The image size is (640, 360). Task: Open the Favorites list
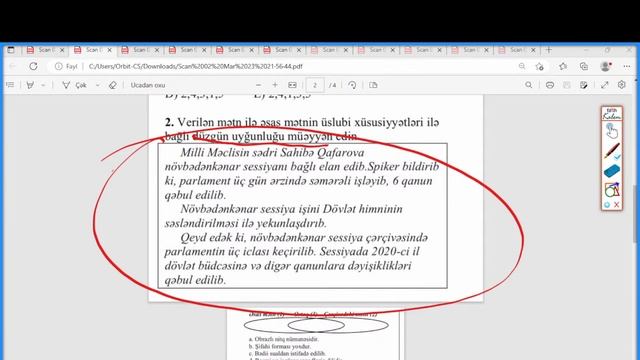(564, 66)
